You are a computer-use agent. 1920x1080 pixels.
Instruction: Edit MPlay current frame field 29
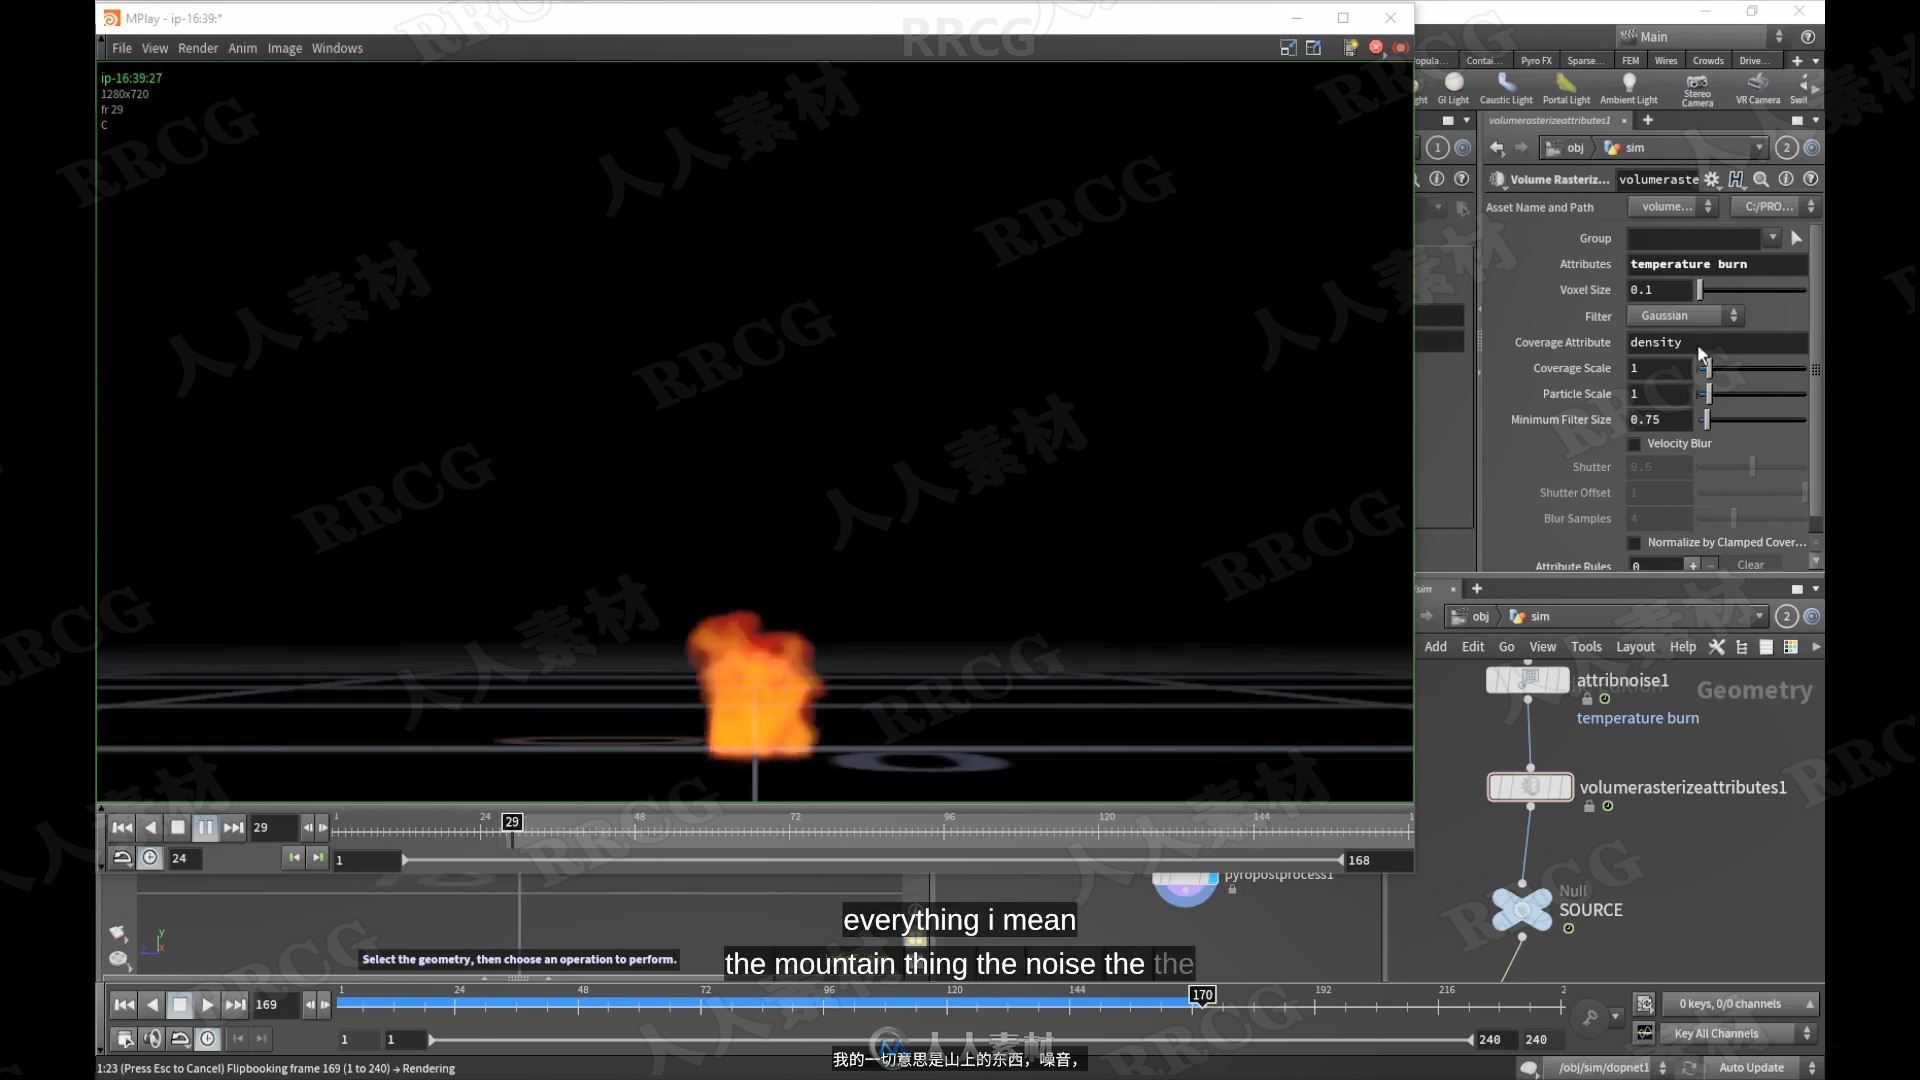[274, 828]
